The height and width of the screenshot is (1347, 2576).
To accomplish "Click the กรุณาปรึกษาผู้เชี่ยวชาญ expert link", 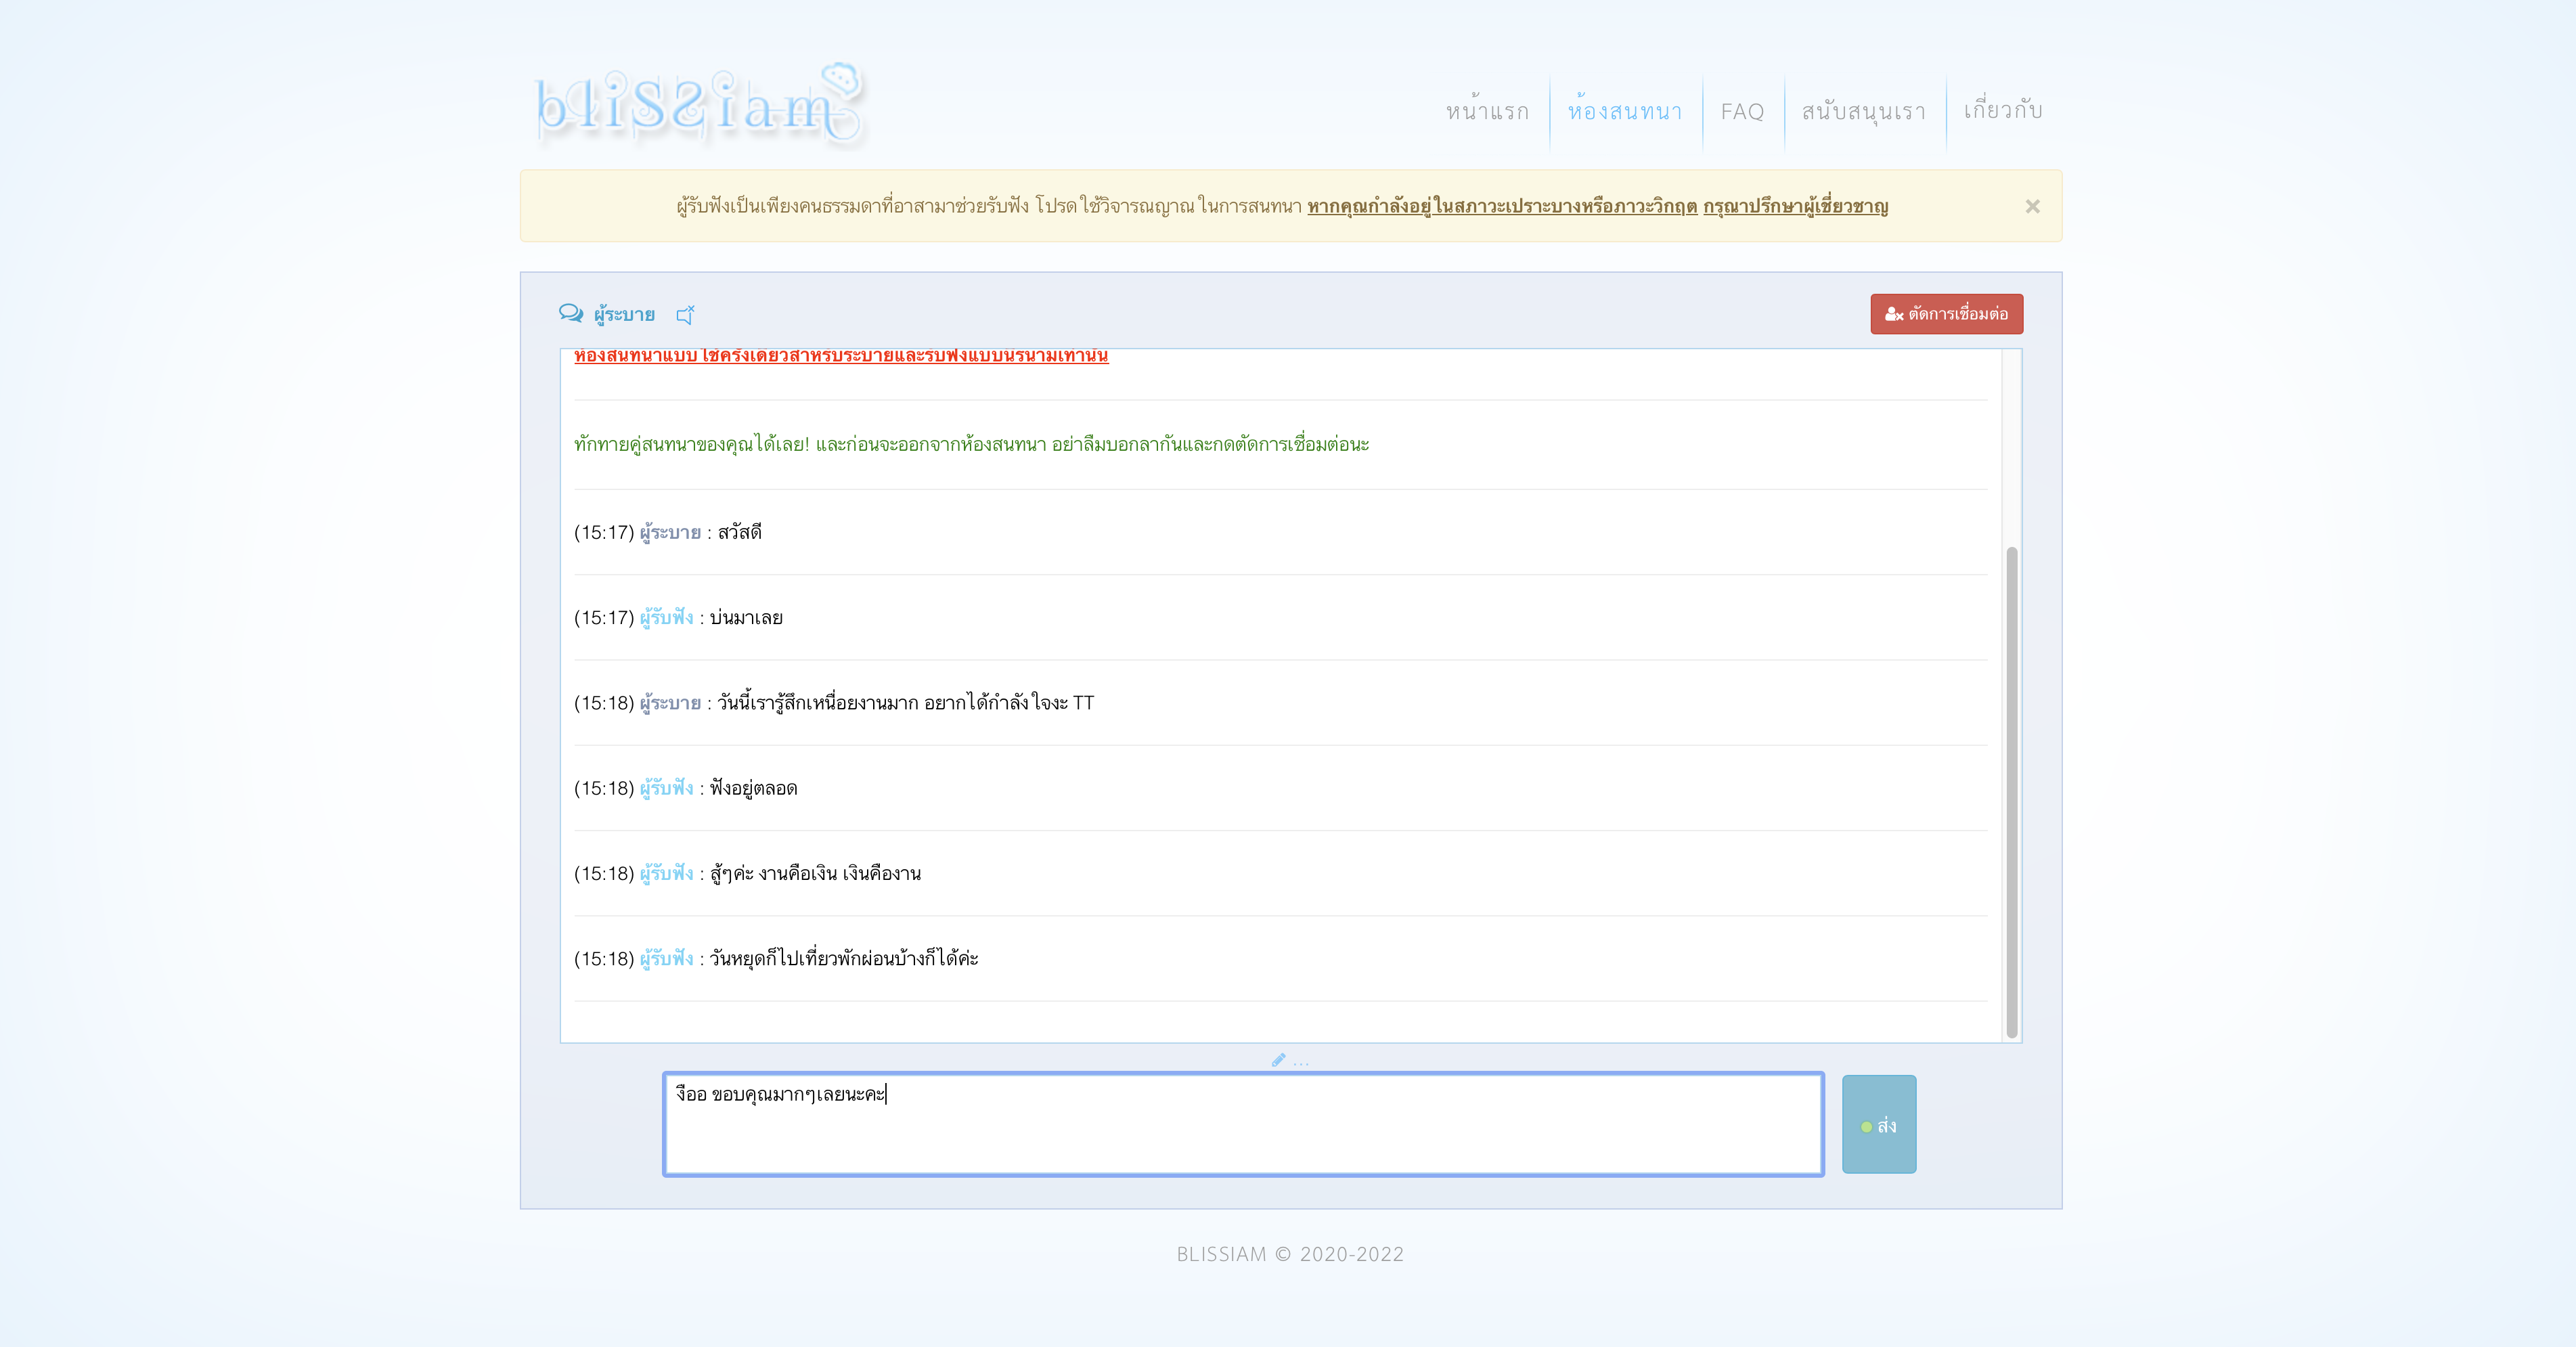I will click(x=1795, y=206).
